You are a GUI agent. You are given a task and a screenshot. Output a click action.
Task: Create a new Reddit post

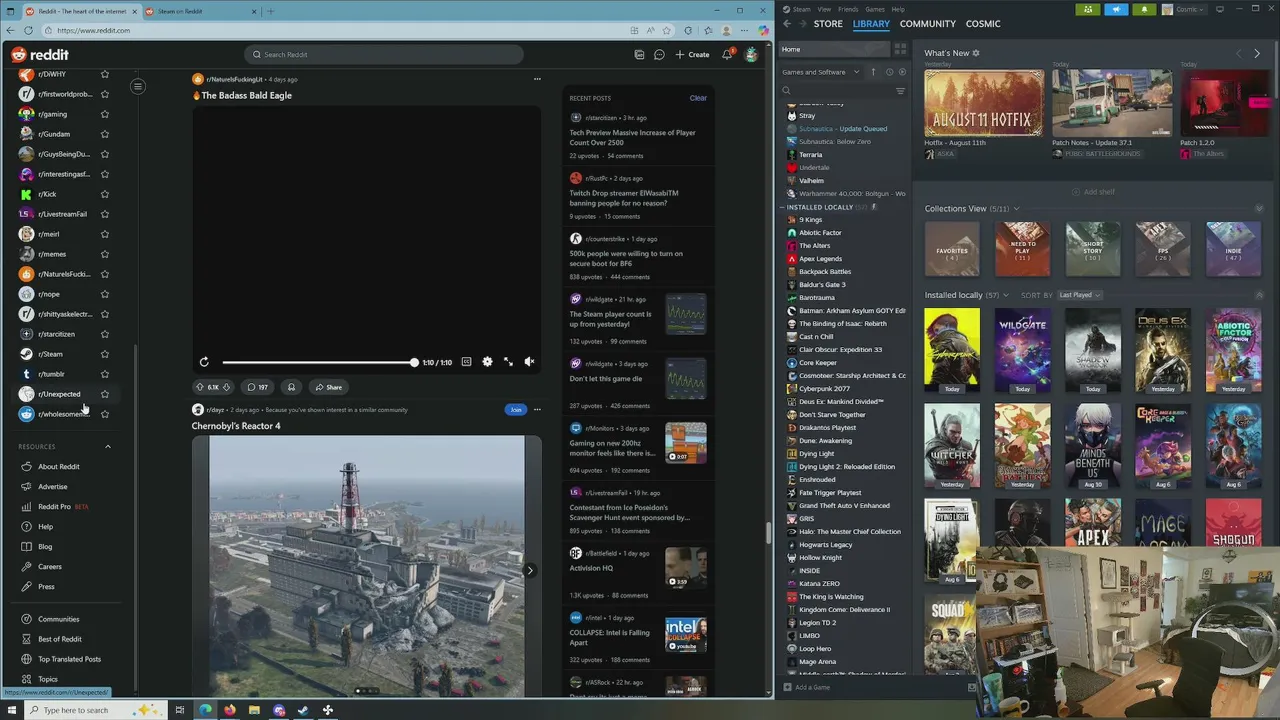click(x=692, y=54)
